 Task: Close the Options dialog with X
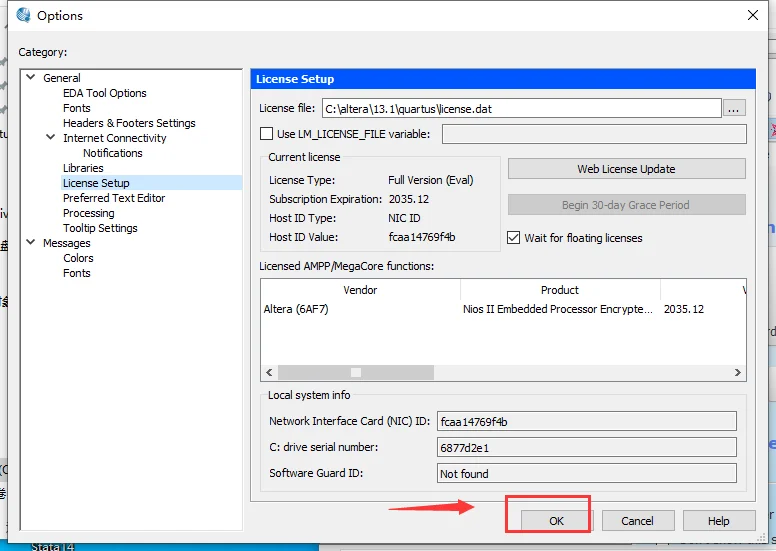click(753, 15)
